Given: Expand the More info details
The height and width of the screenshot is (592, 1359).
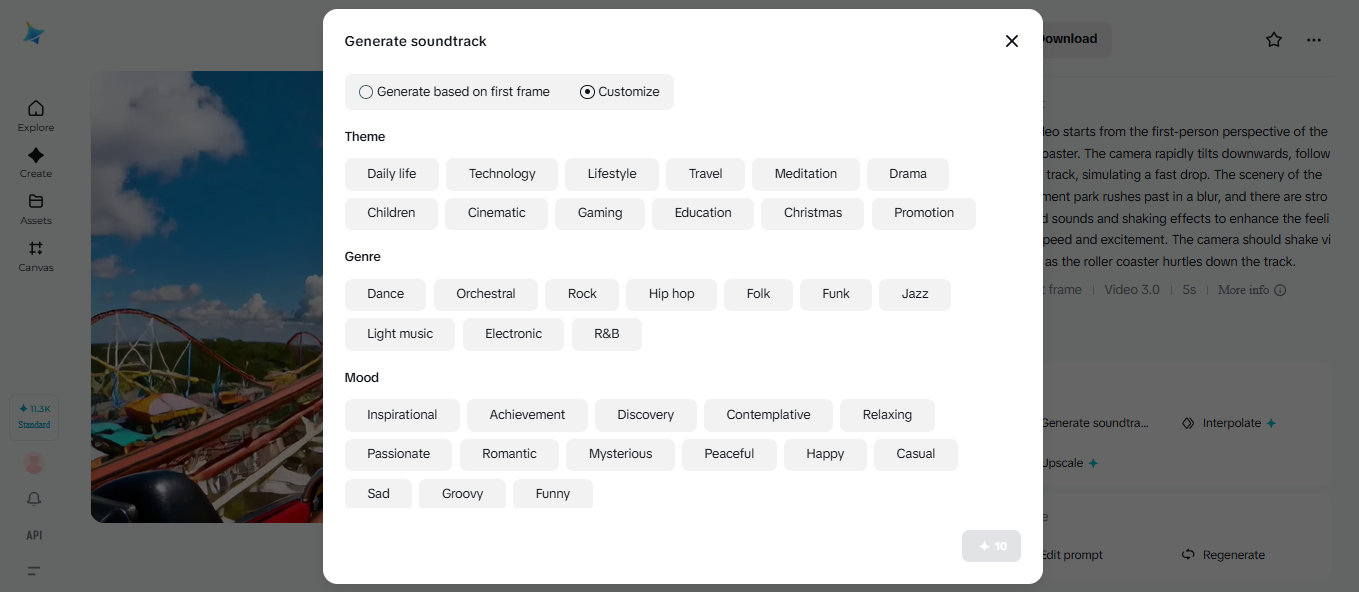Looking at the screenshot, I should click(x=1251, y=290).
